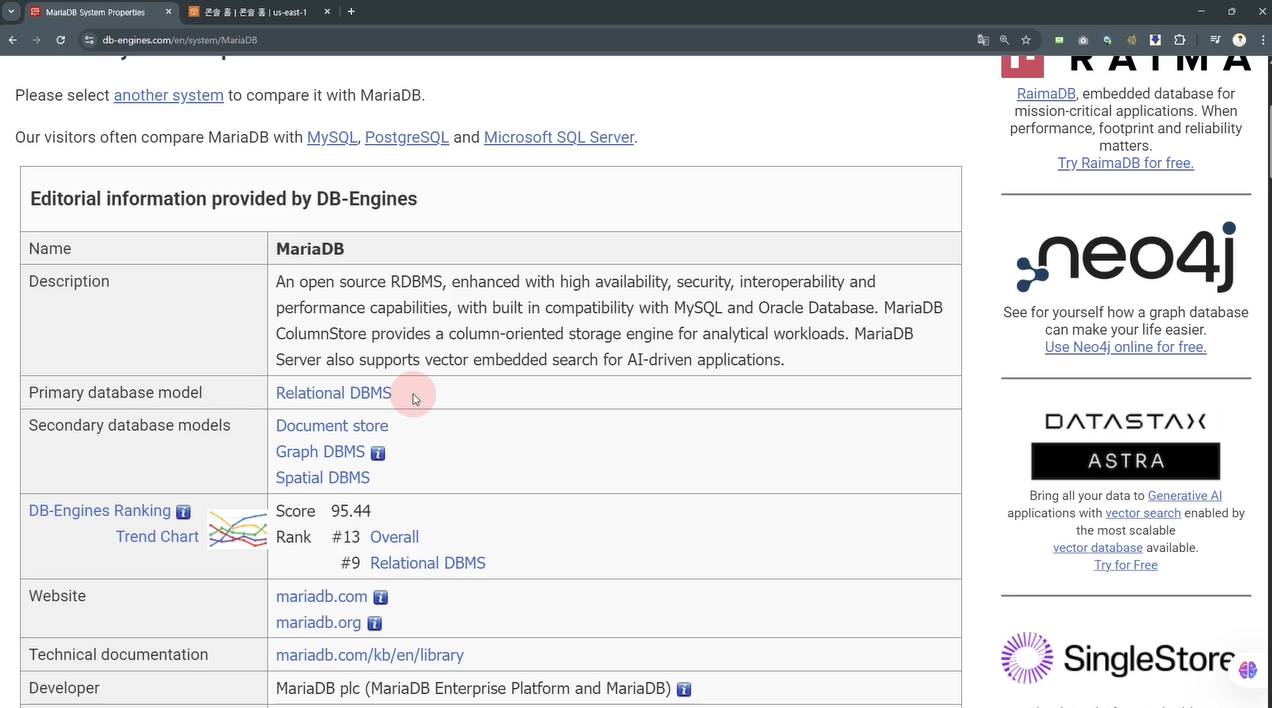The width and height of the screenshot is (1272, 708).
Task: Open the Overall ranking link
Action: point(394,537)
